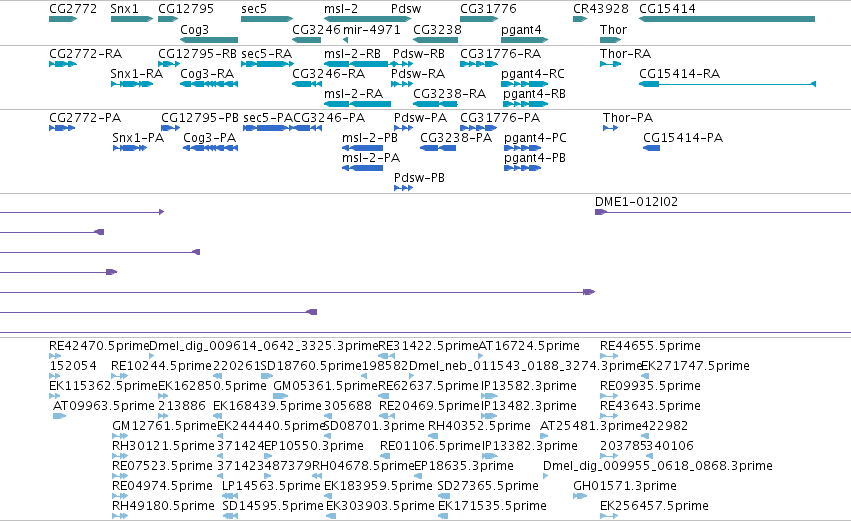Select the Thor-RA transcript glyph

(611, 64)
